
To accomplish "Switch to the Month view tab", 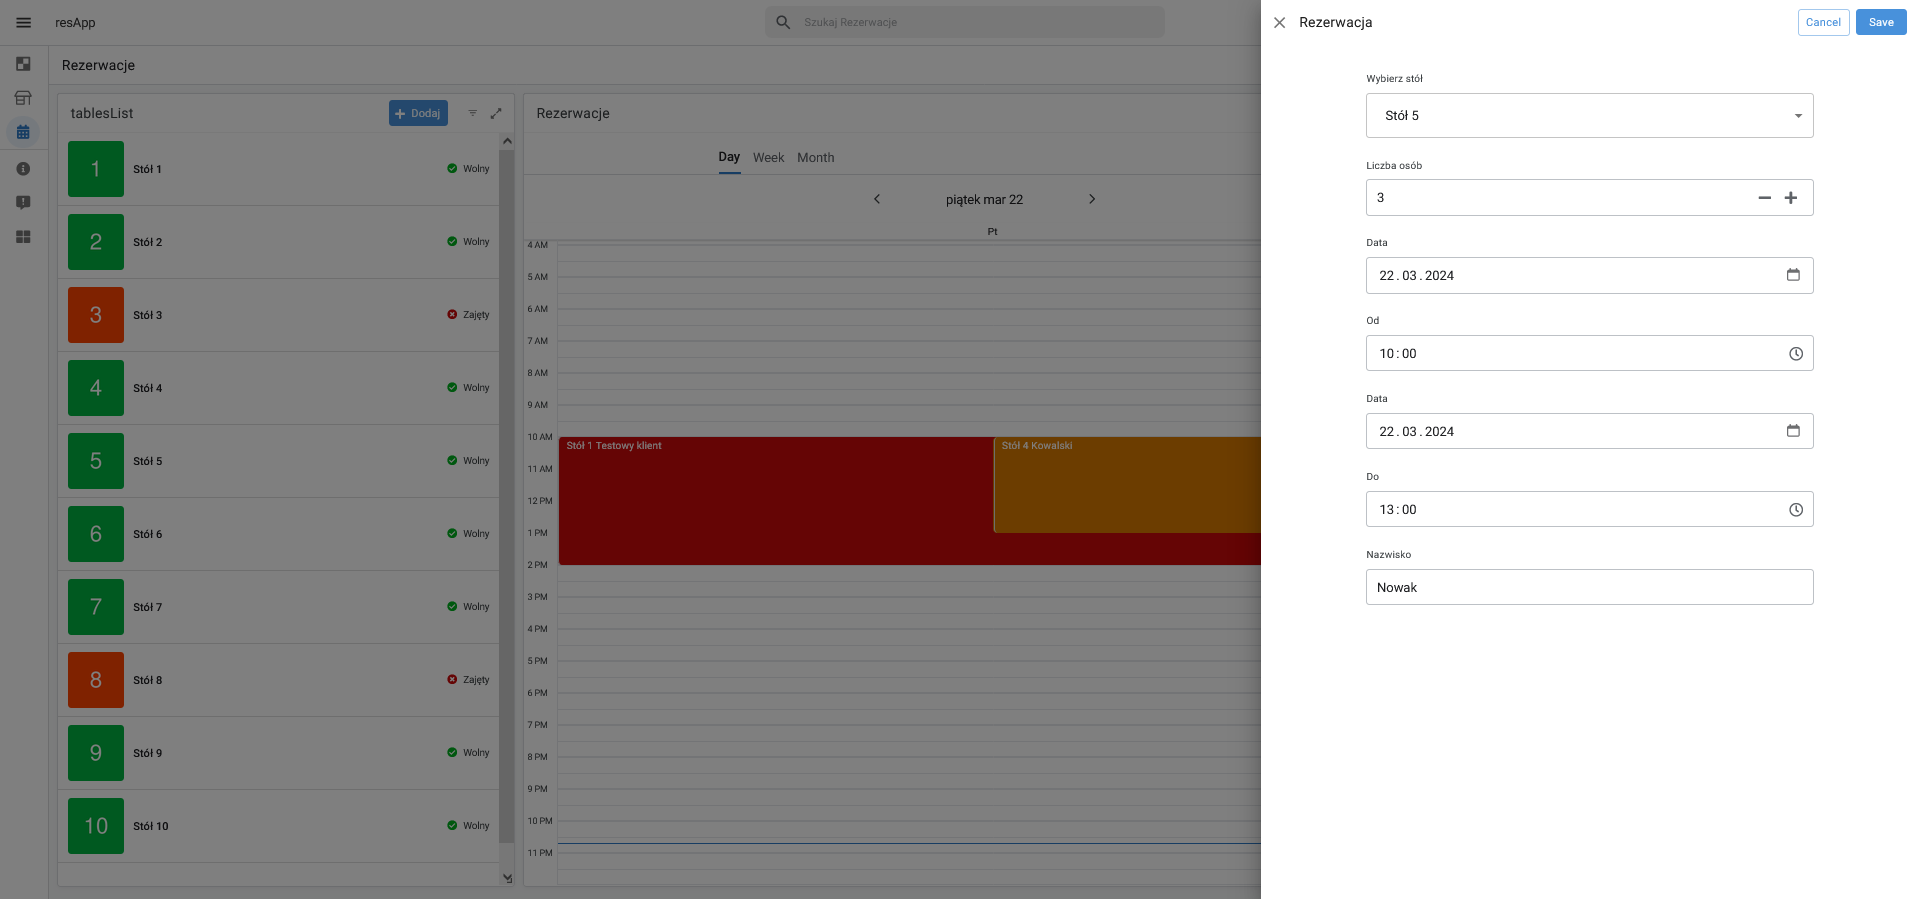I will 815,158.
